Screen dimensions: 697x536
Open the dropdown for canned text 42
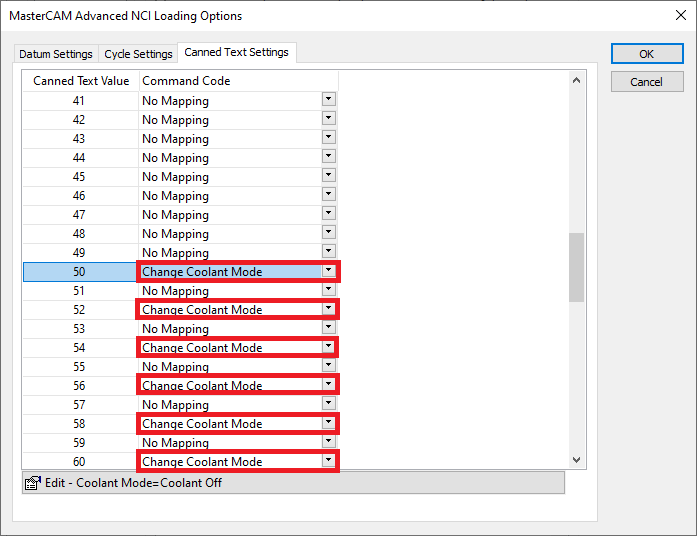[x=328, y=118]
